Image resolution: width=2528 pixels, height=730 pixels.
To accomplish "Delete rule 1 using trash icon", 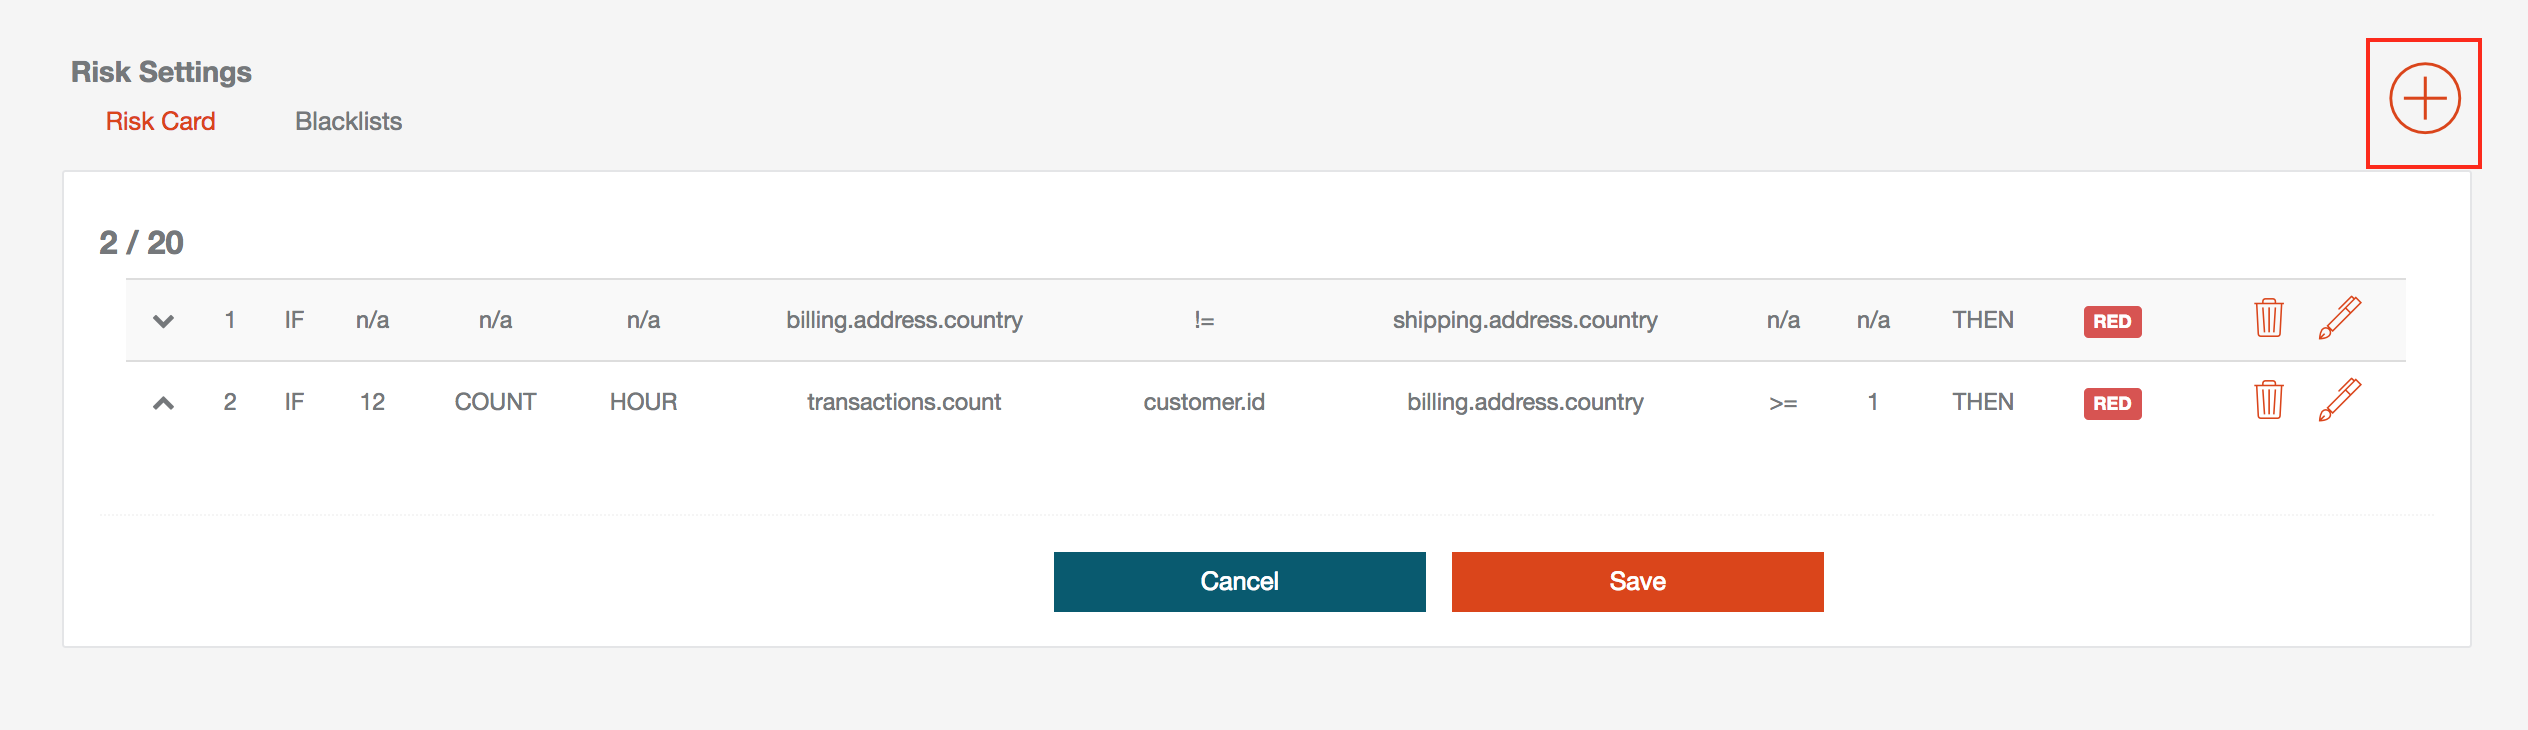I will point(2269,318).
